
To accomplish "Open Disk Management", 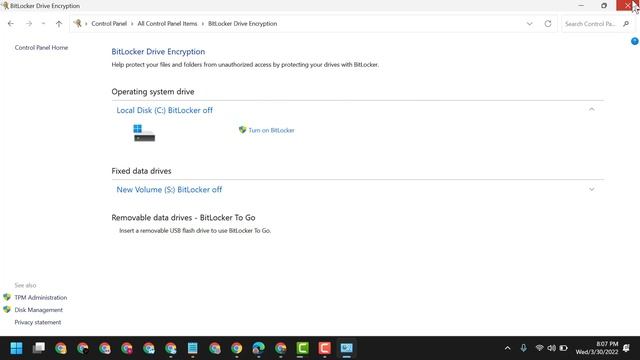I will 39,310.
